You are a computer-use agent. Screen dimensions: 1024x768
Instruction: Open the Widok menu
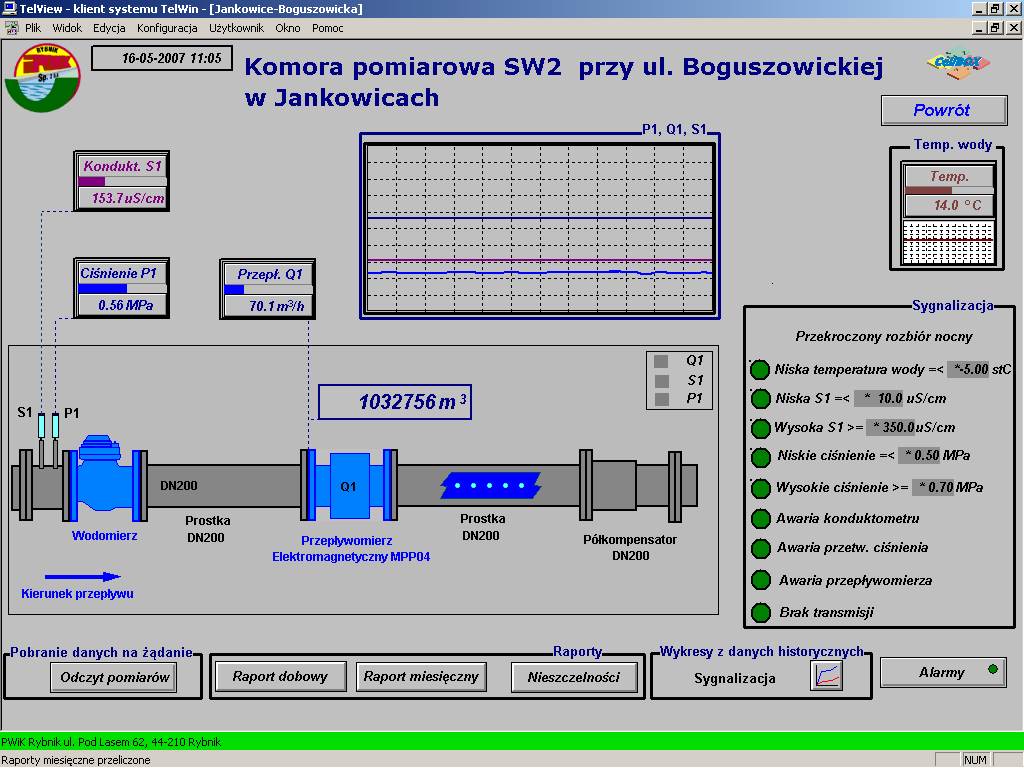[x=67, y=28]
